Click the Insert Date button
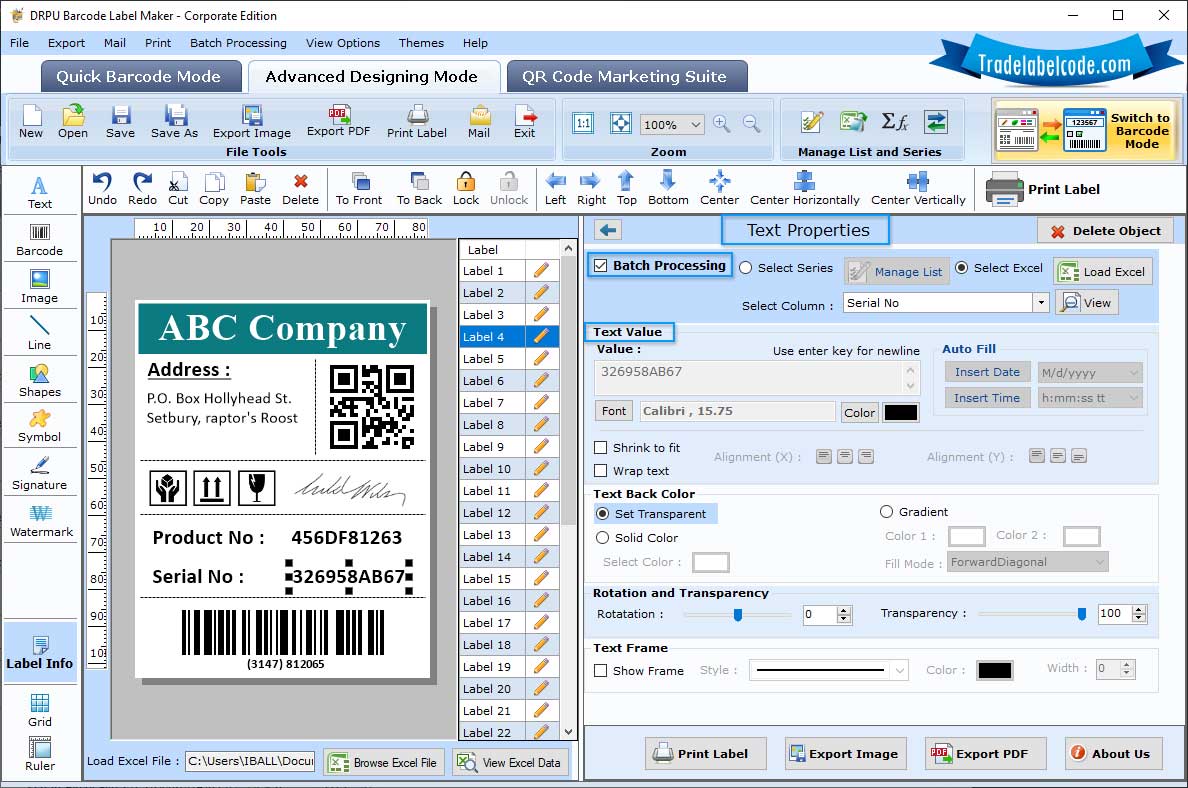Screen dimensions: 1188x788 (x=986, y=372)
